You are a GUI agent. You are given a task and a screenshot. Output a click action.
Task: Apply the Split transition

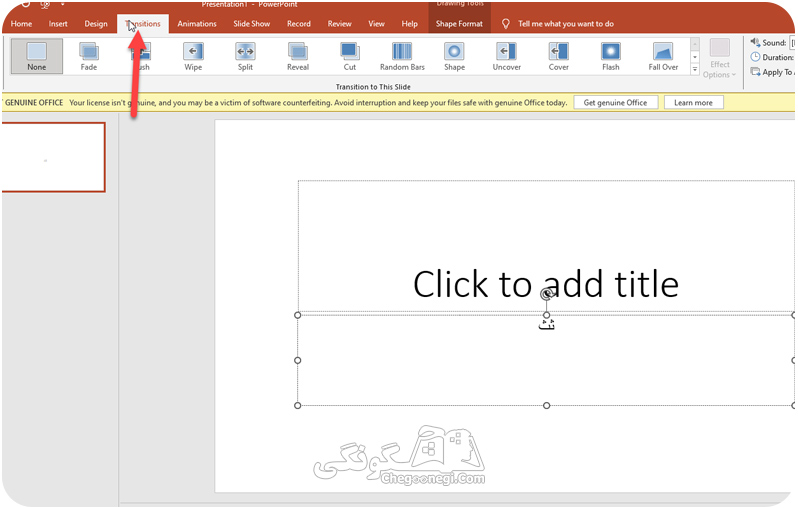(245, 56)
